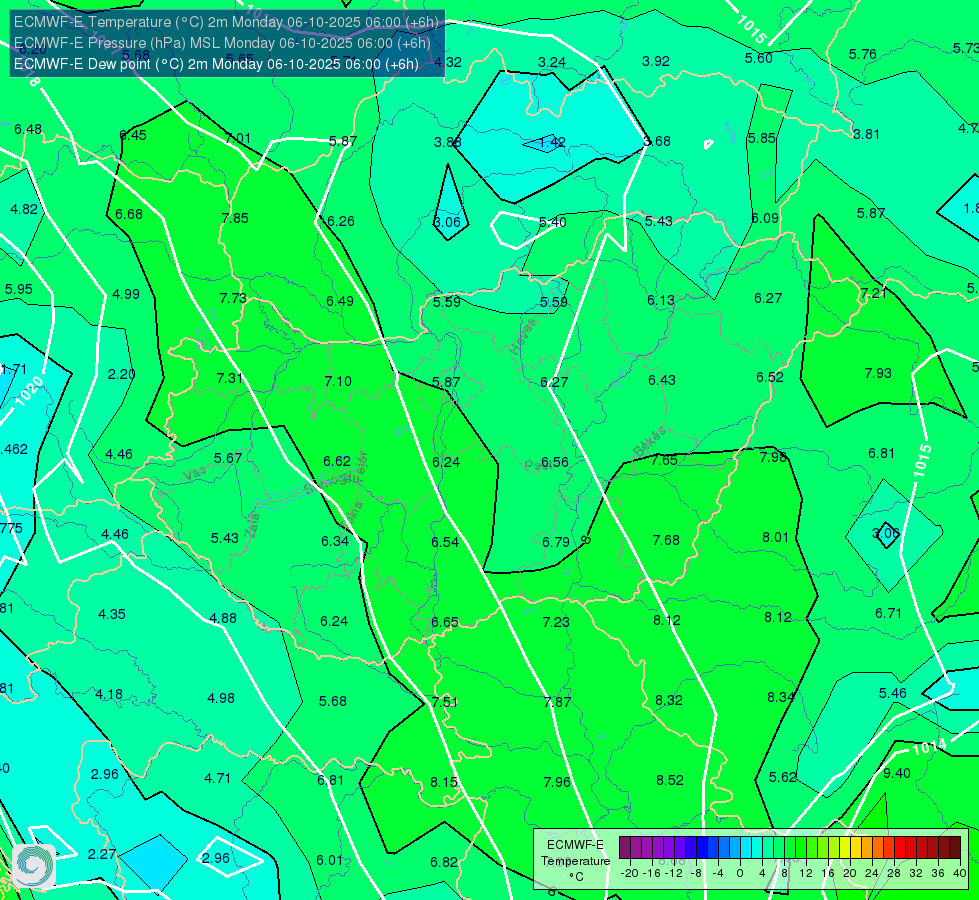The width and height of the screenshot is (979, 900).
Task: Click the 2.27 temperature value
Action: point(101,854)
